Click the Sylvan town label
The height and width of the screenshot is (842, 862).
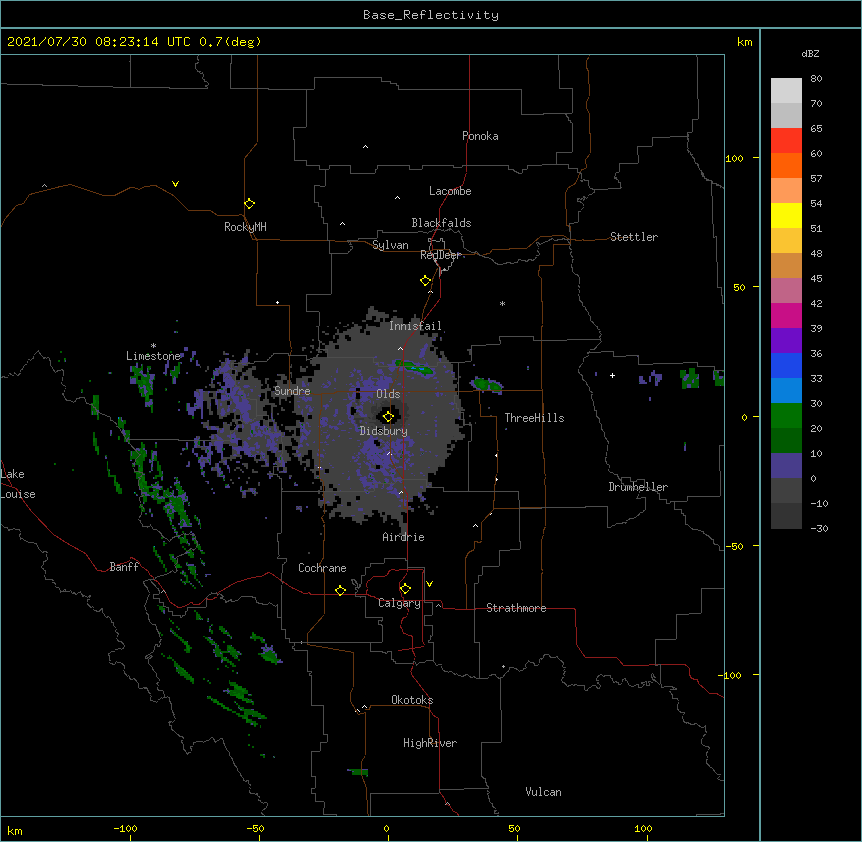390,245
